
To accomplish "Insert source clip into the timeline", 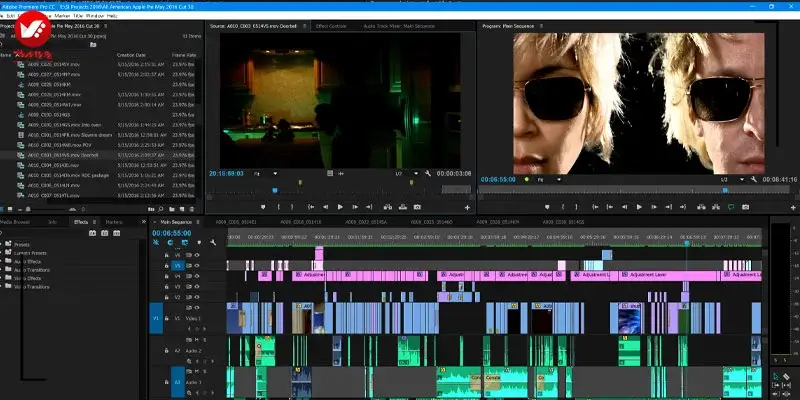I will (x=388, y=207).
